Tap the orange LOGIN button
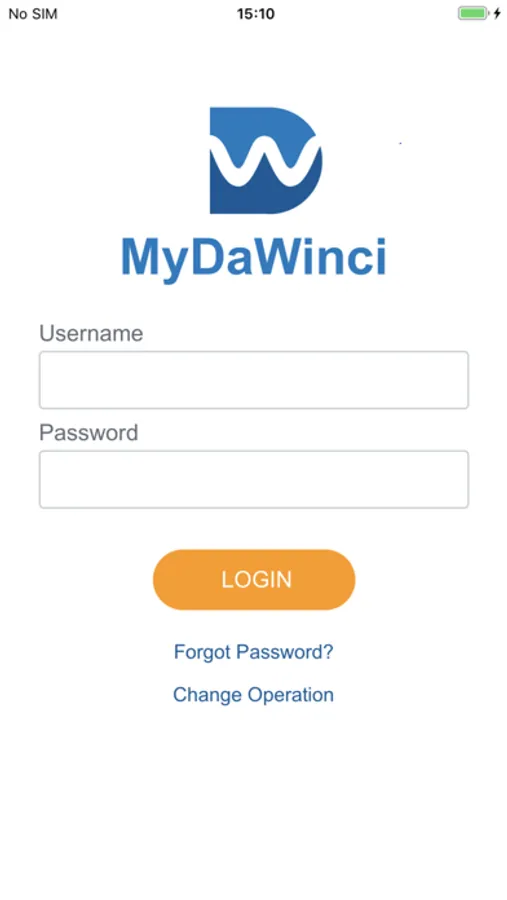 tap(254, 580)
